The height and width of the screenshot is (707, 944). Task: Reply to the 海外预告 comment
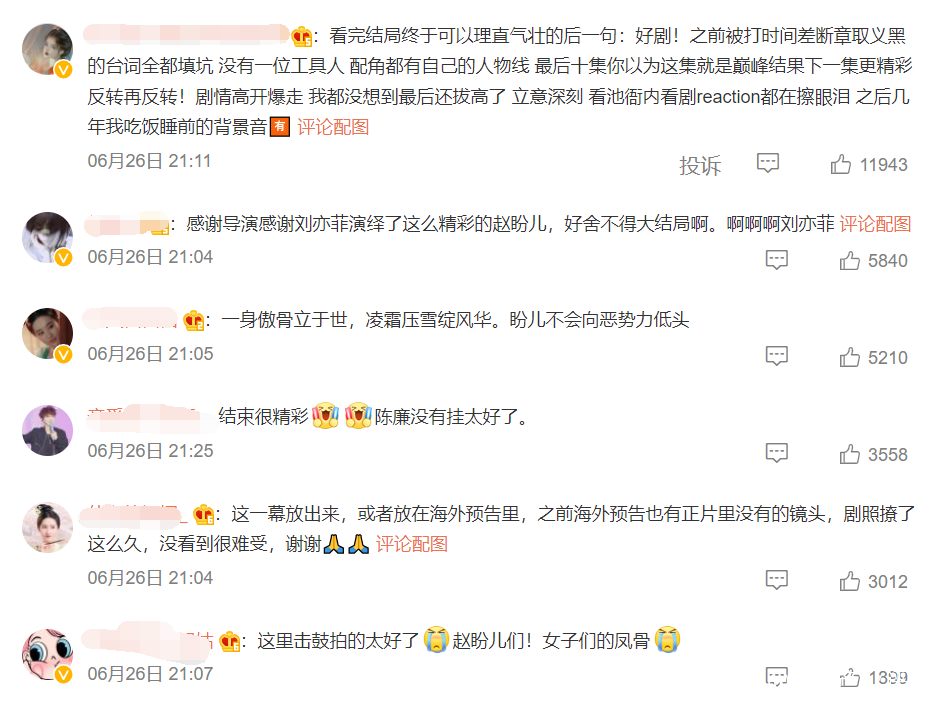point(777,580)
